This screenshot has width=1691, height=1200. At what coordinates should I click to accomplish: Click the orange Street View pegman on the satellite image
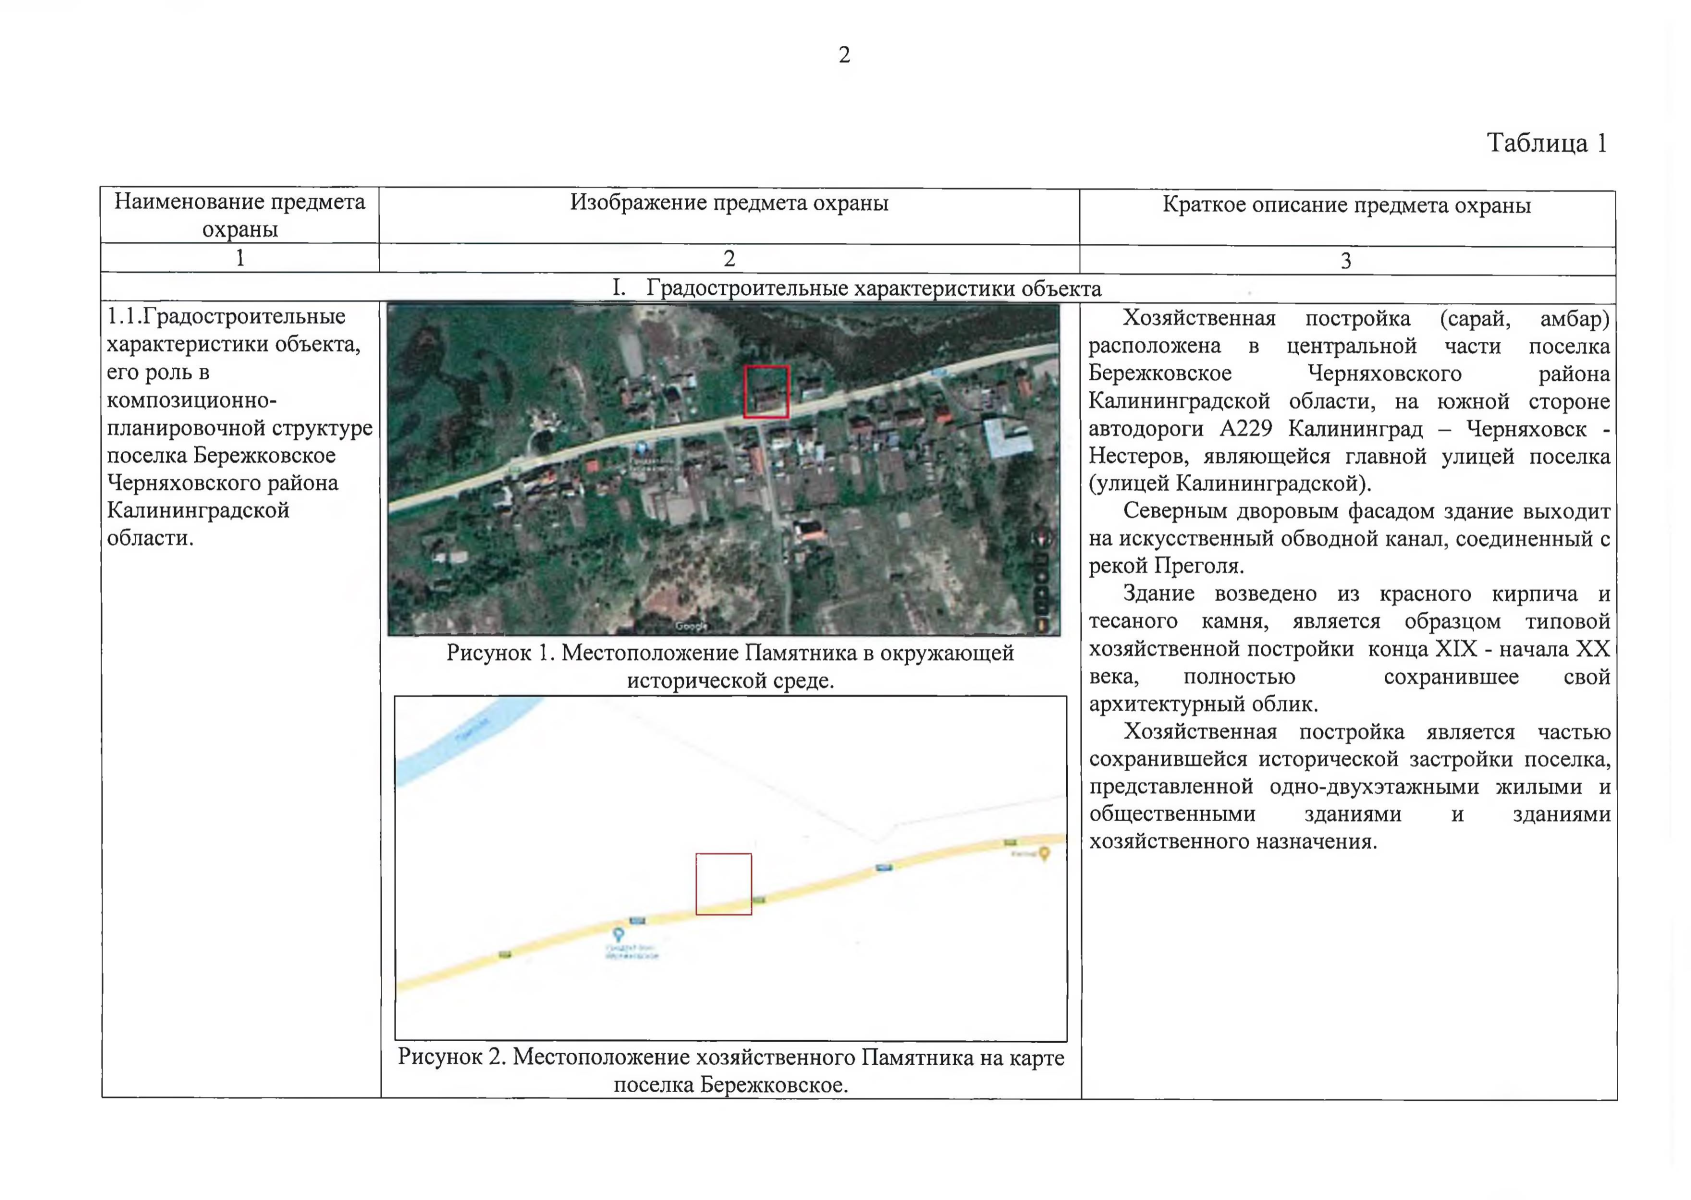point(1041,625)
